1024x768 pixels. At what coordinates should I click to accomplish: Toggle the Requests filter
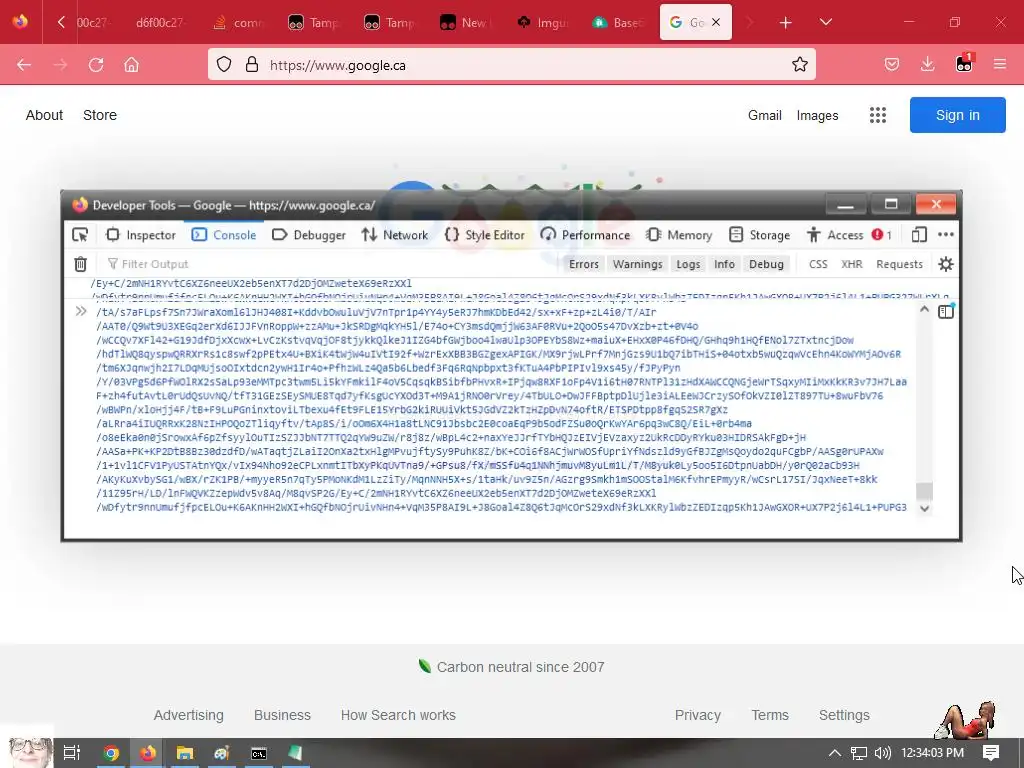pyautogui.click(x=899, y=264)
